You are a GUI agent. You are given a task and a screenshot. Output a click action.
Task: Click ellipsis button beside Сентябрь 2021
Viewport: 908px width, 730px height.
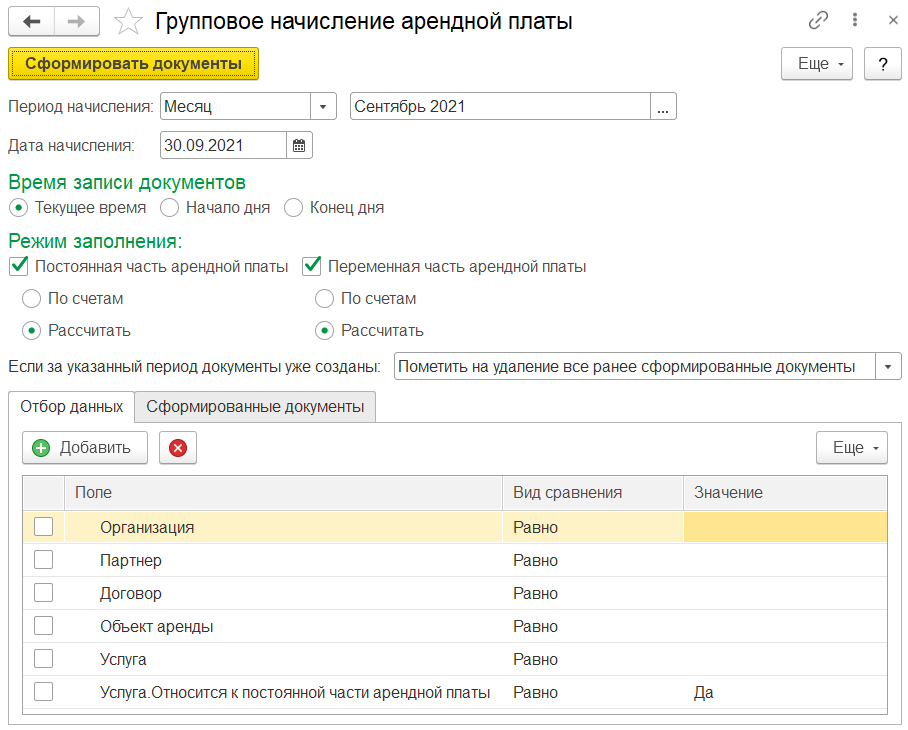click(663, 106)
